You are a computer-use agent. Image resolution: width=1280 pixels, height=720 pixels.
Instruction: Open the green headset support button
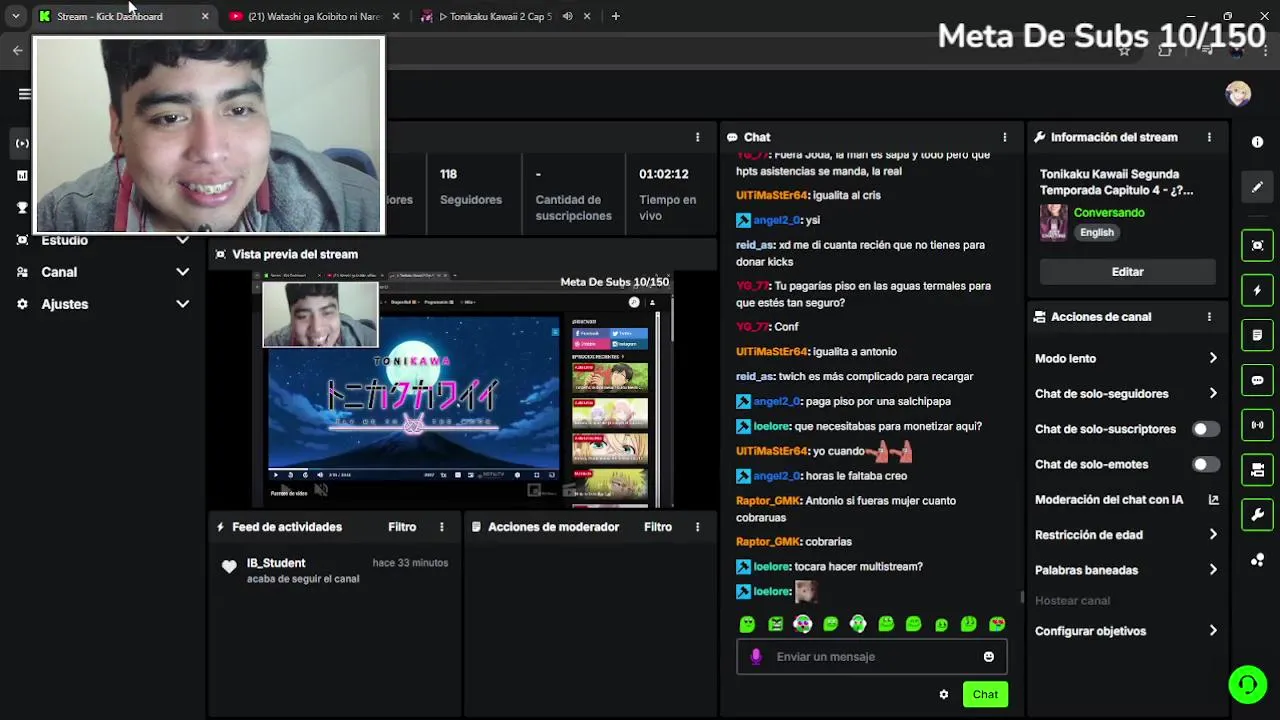[x=1247, y=685]
